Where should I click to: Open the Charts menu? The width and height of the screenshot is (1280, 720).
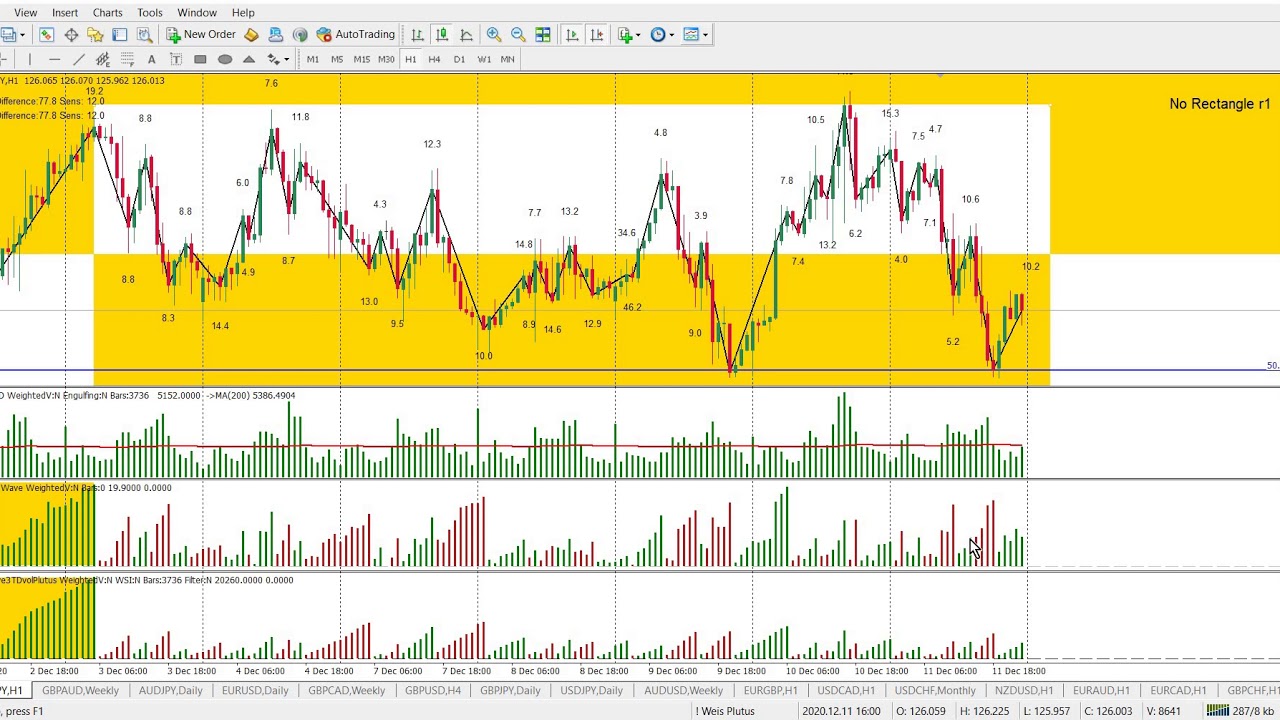(107, 13)
